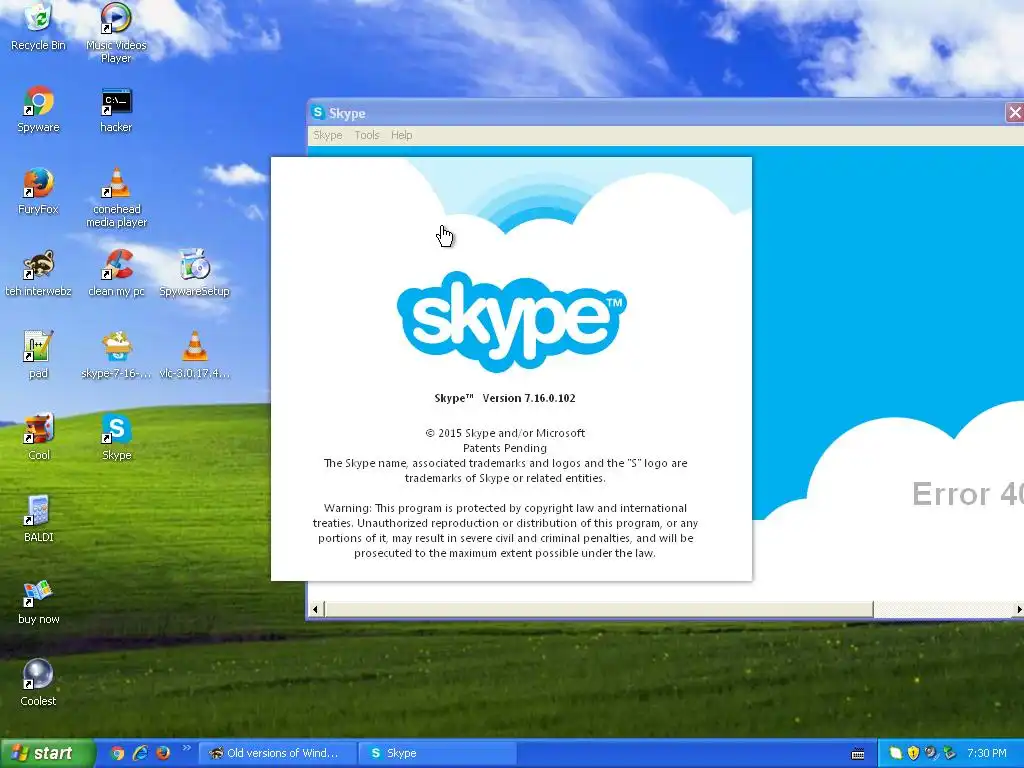Screen dimensions: 1024x768
Task: Click the Start button
Action: 47,753
